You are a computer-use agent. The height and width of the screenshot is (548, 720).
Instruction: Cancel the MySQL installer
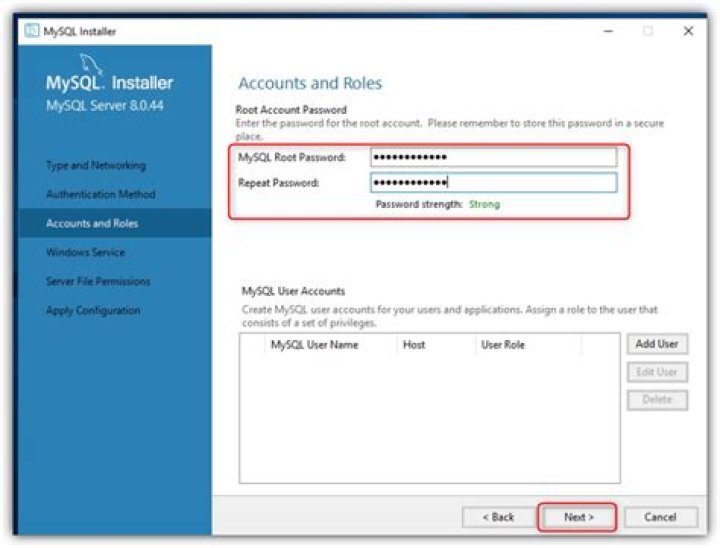click(x=660, y=517)
